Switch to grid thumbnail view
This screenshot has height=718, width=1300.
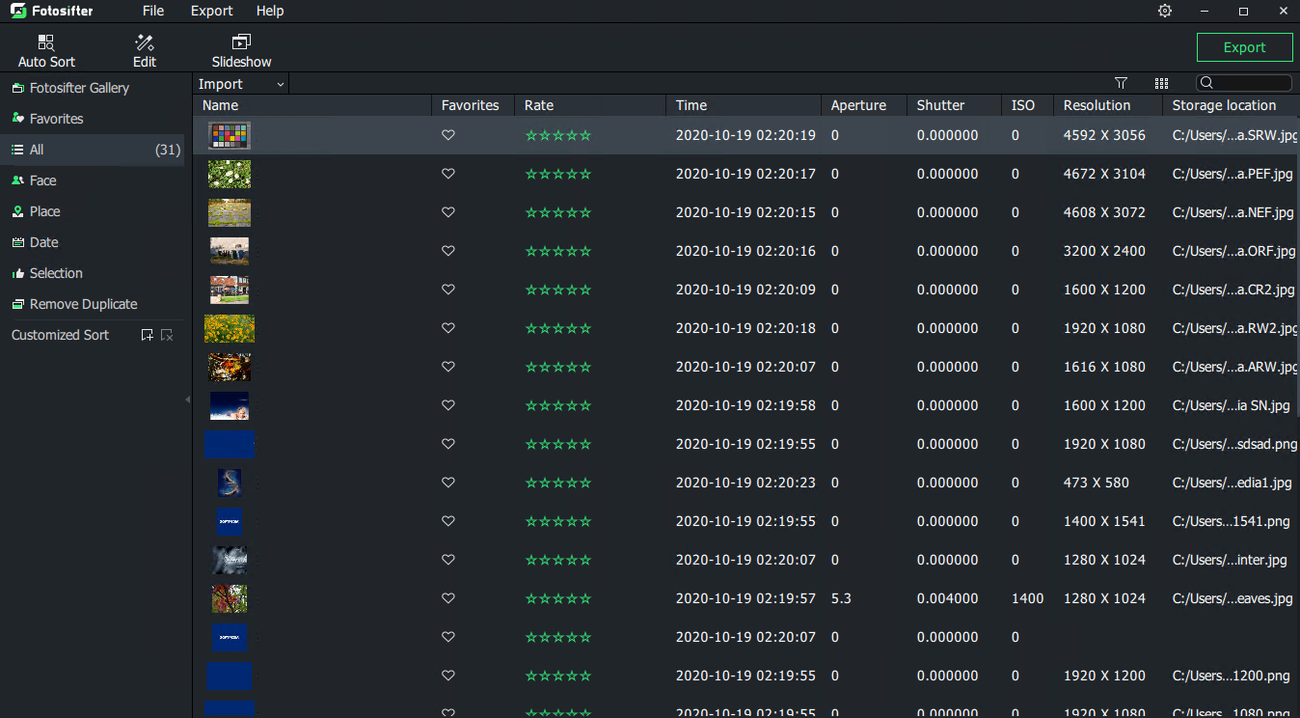coord(1161,84)
